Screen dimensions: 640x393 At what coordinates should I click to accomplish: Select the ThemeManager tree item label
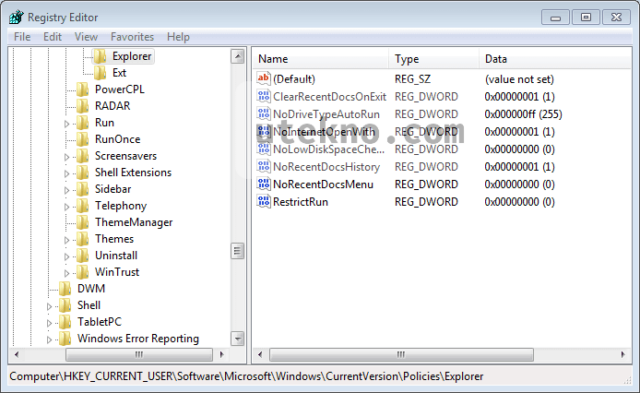click(134, 222)
